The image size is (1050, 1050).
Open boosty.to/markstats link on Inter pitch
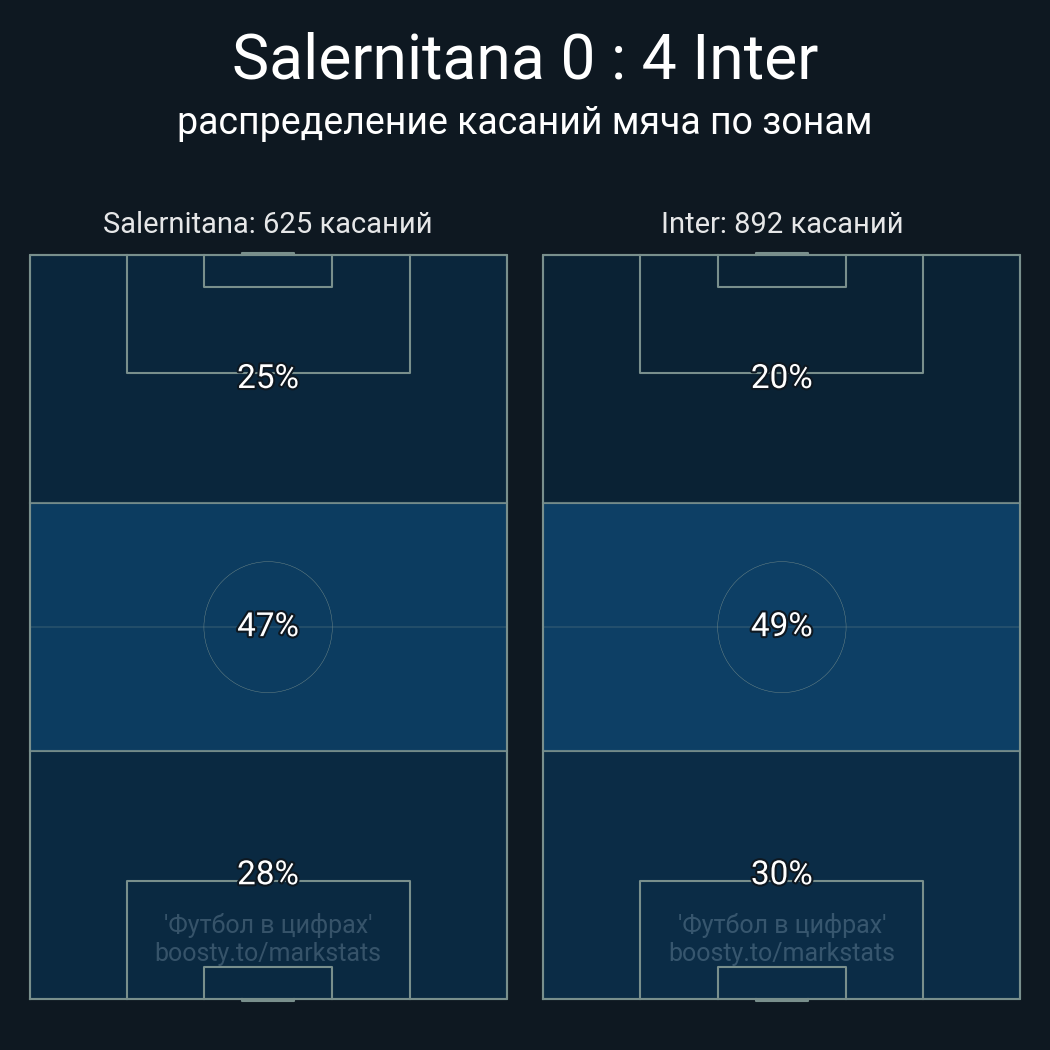tap(782, 952)
